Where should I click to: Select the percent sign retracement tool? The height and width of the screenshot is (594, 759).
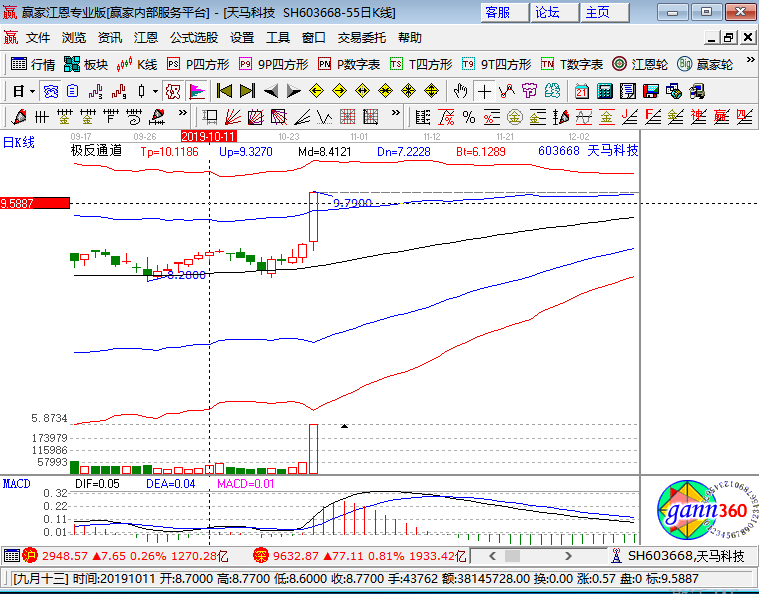tap(469, 117)
